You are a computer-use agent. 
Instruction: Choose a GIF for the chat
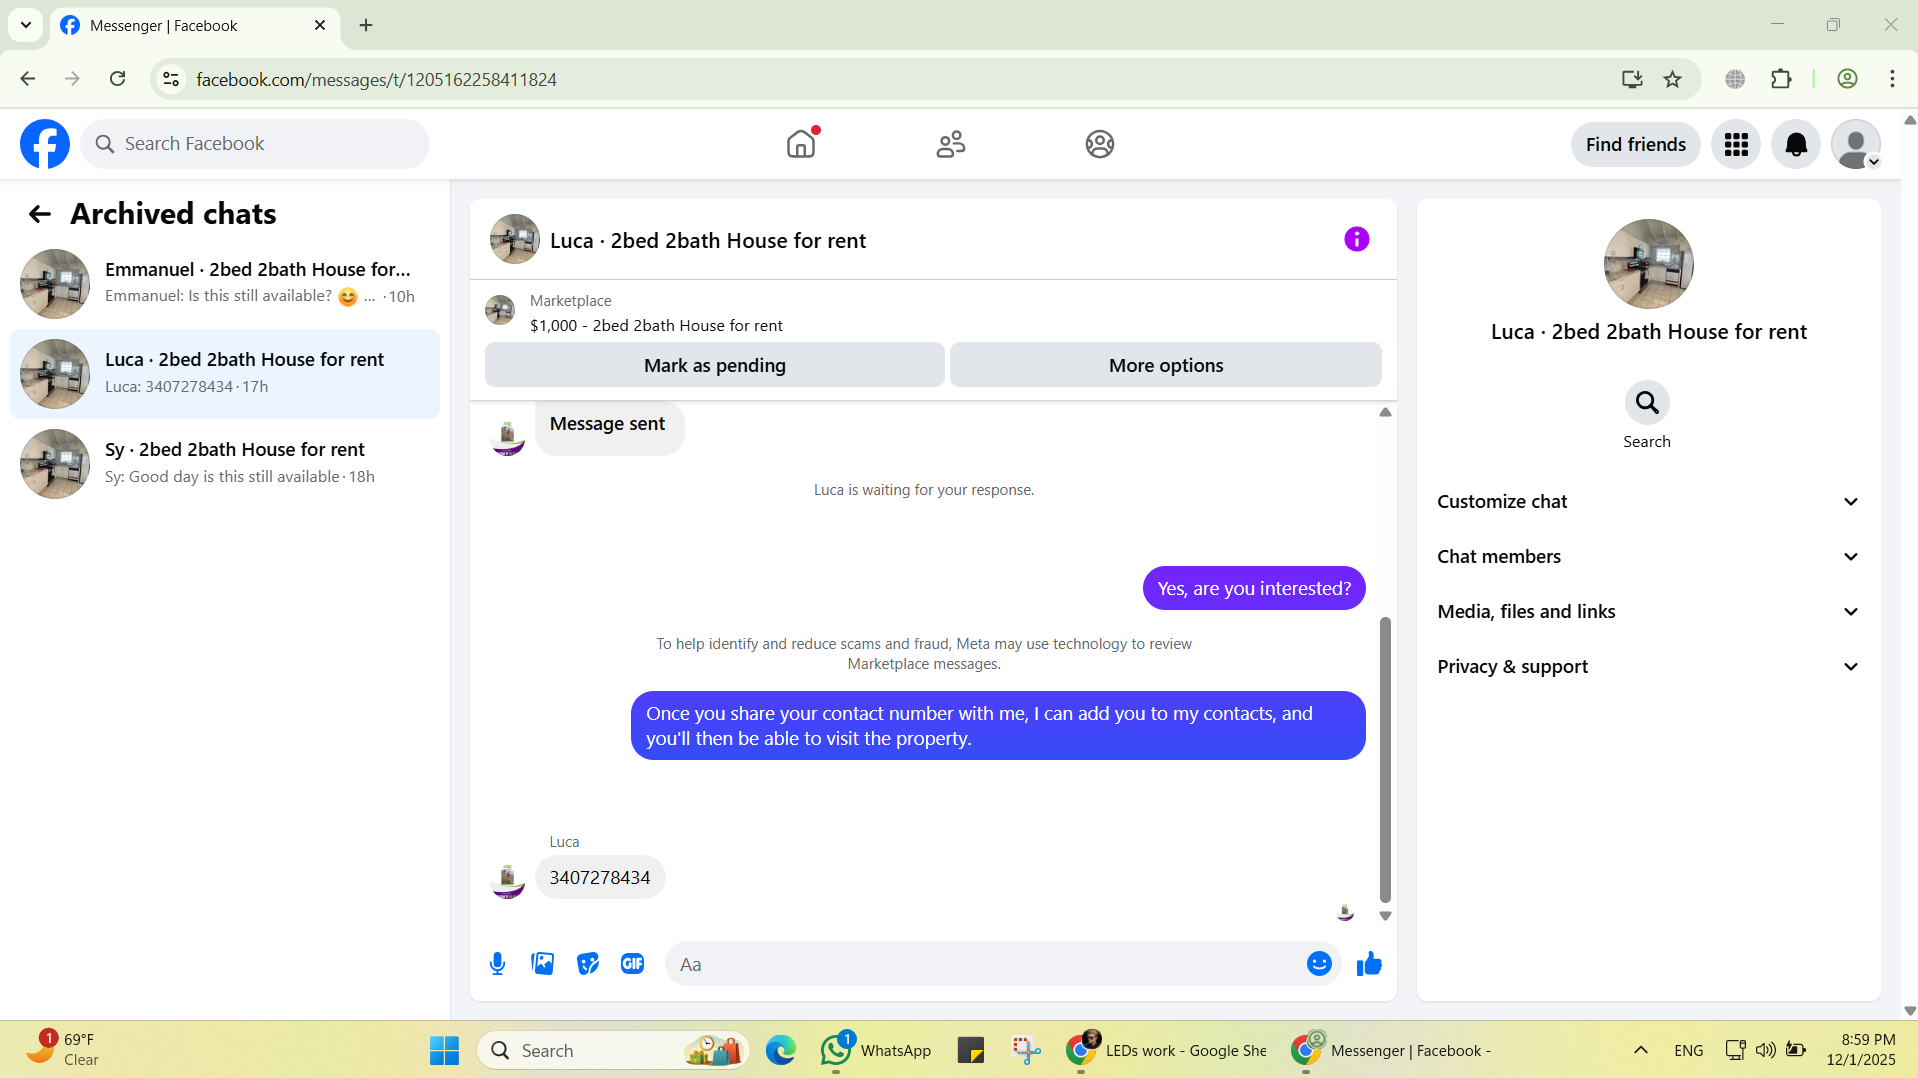coord(632,964)
